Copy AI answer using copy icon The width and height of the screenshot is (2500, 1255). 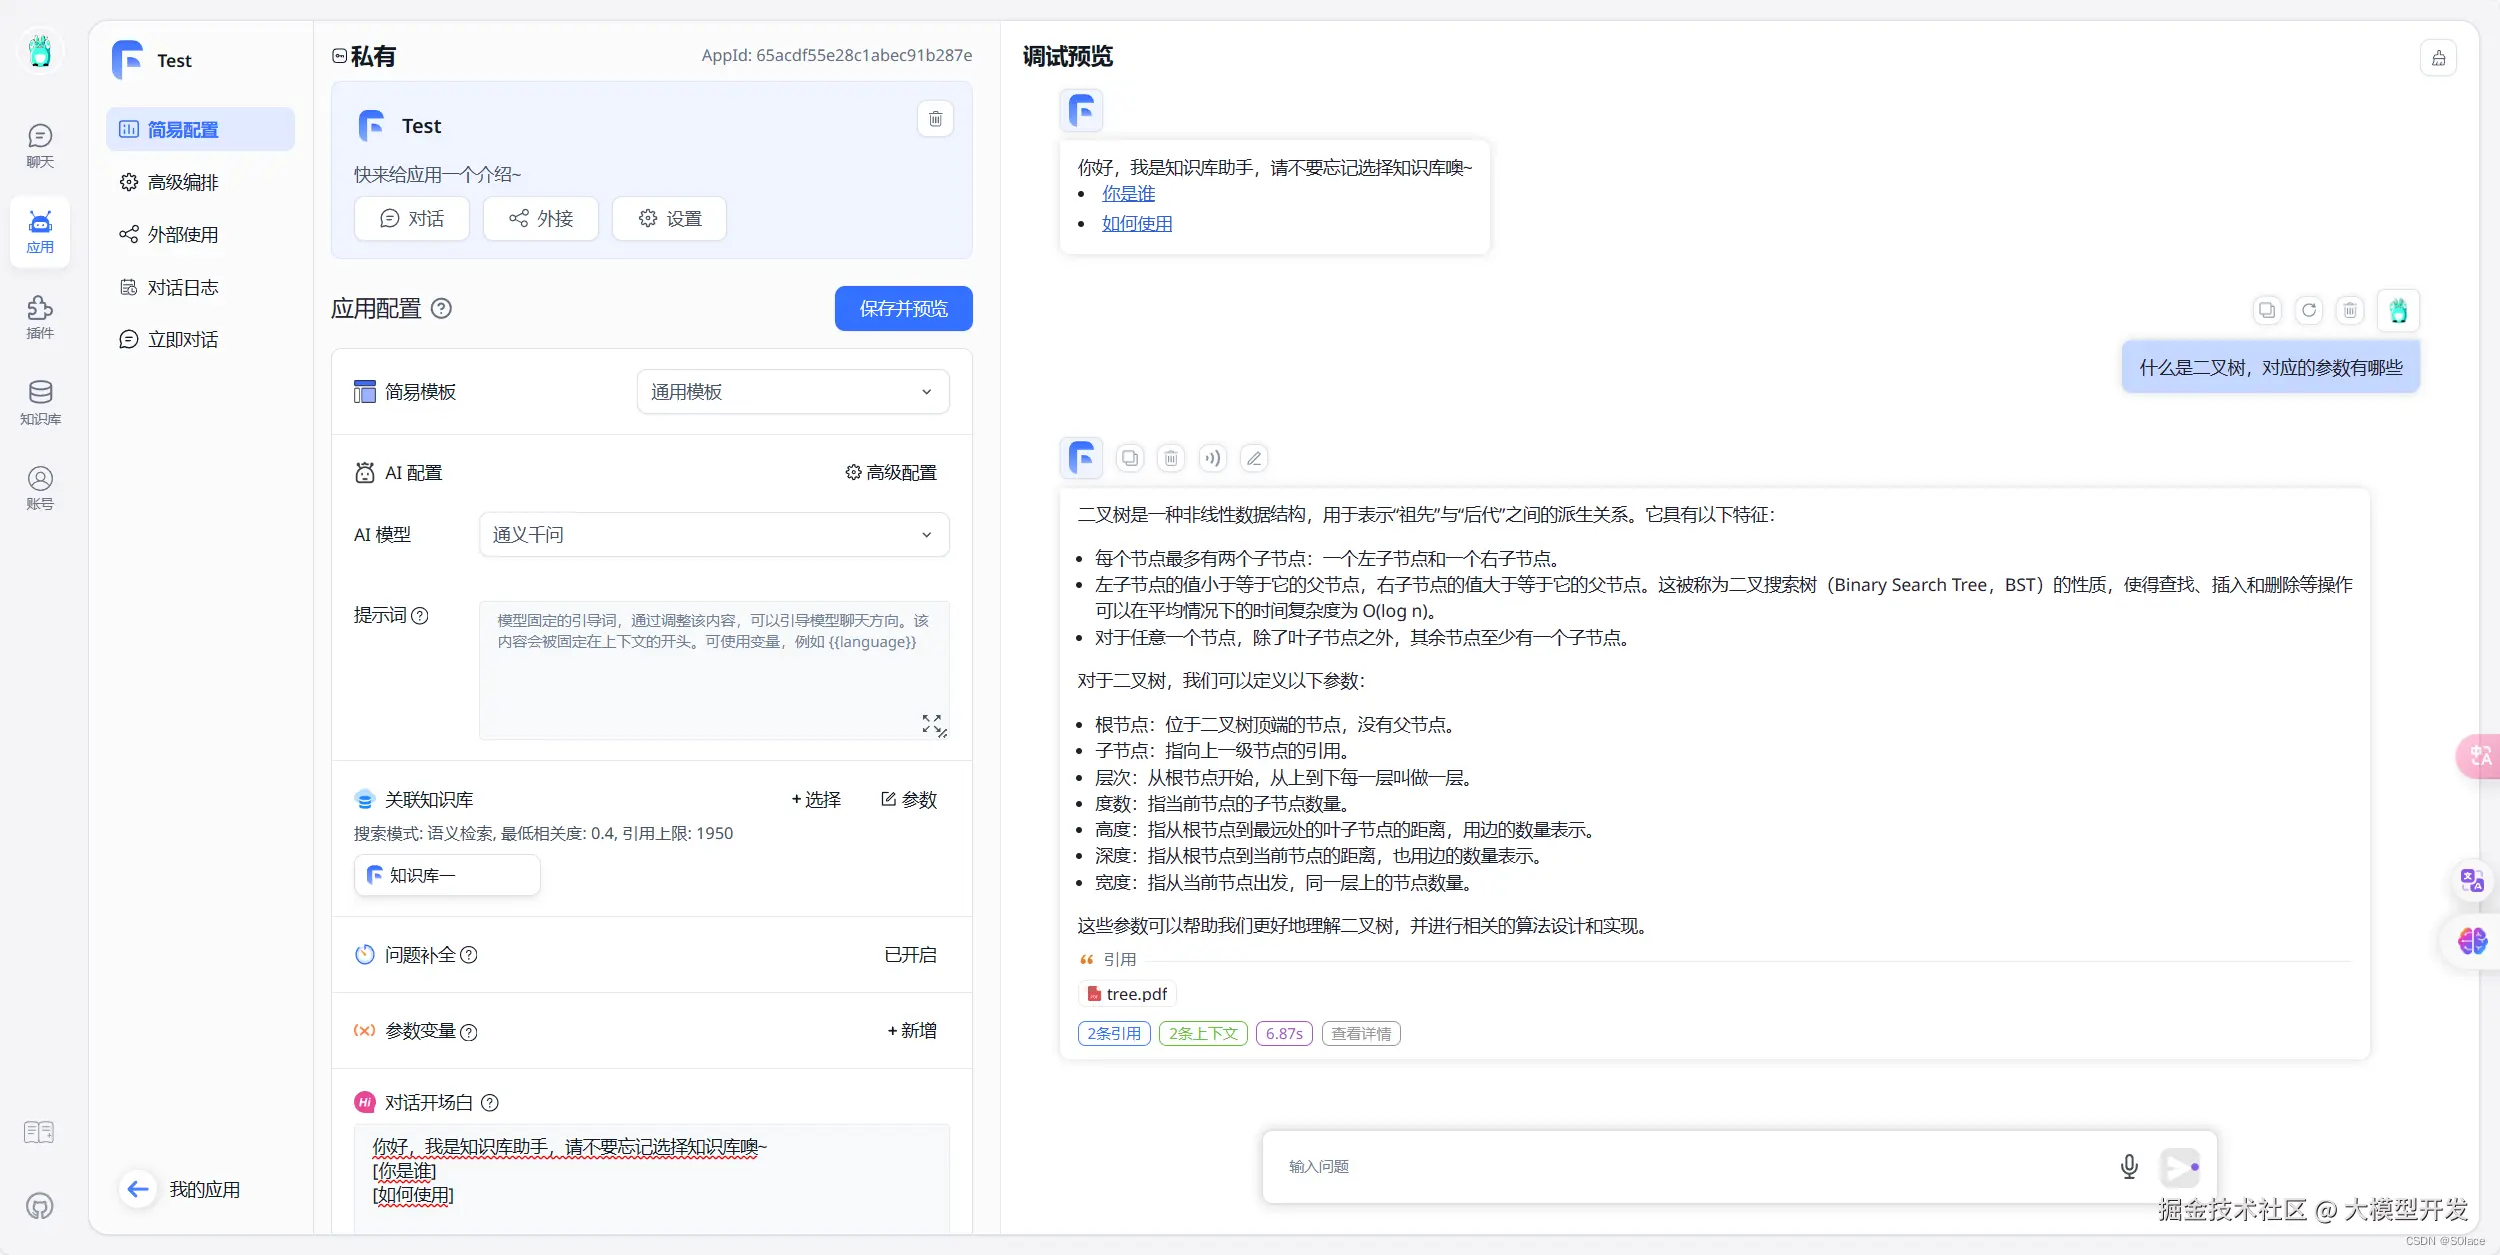1130,458
